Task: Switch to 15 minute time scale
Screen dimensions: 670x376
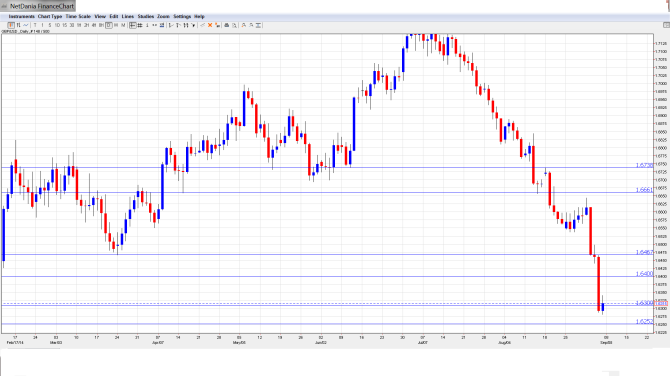Action: (65, 25)
